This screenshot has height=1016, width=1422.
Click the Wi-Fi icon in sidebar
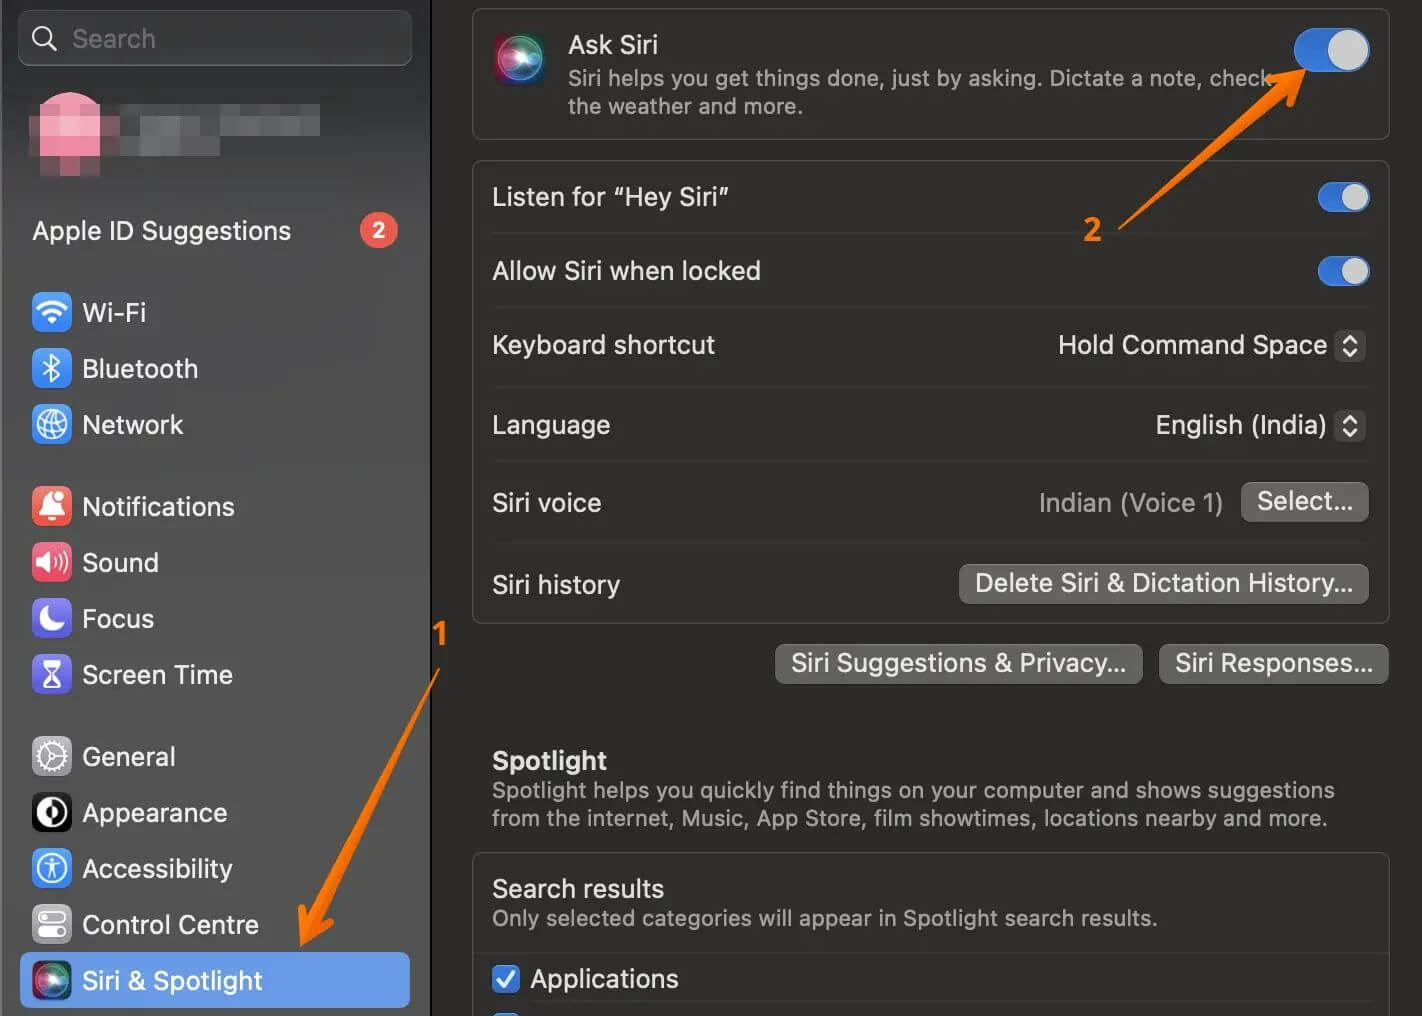coord(52,312)
